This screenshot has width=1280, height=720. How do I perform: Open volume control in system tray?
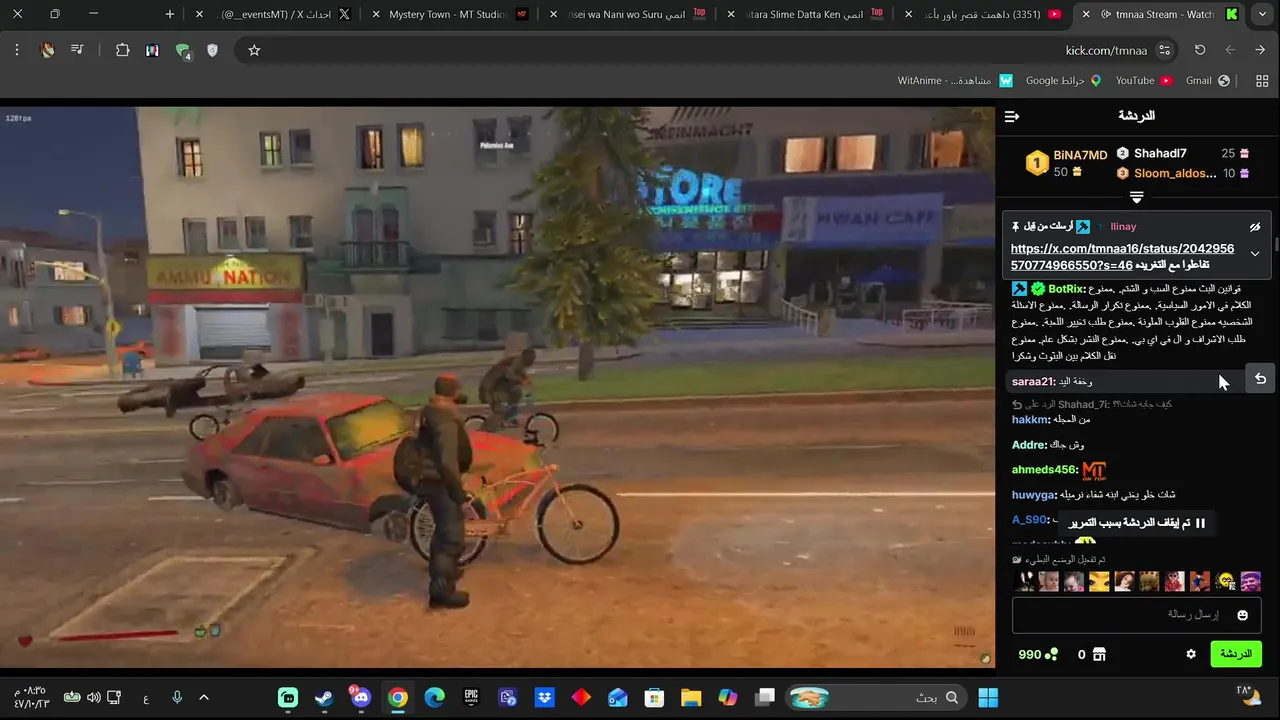(93, 697)
